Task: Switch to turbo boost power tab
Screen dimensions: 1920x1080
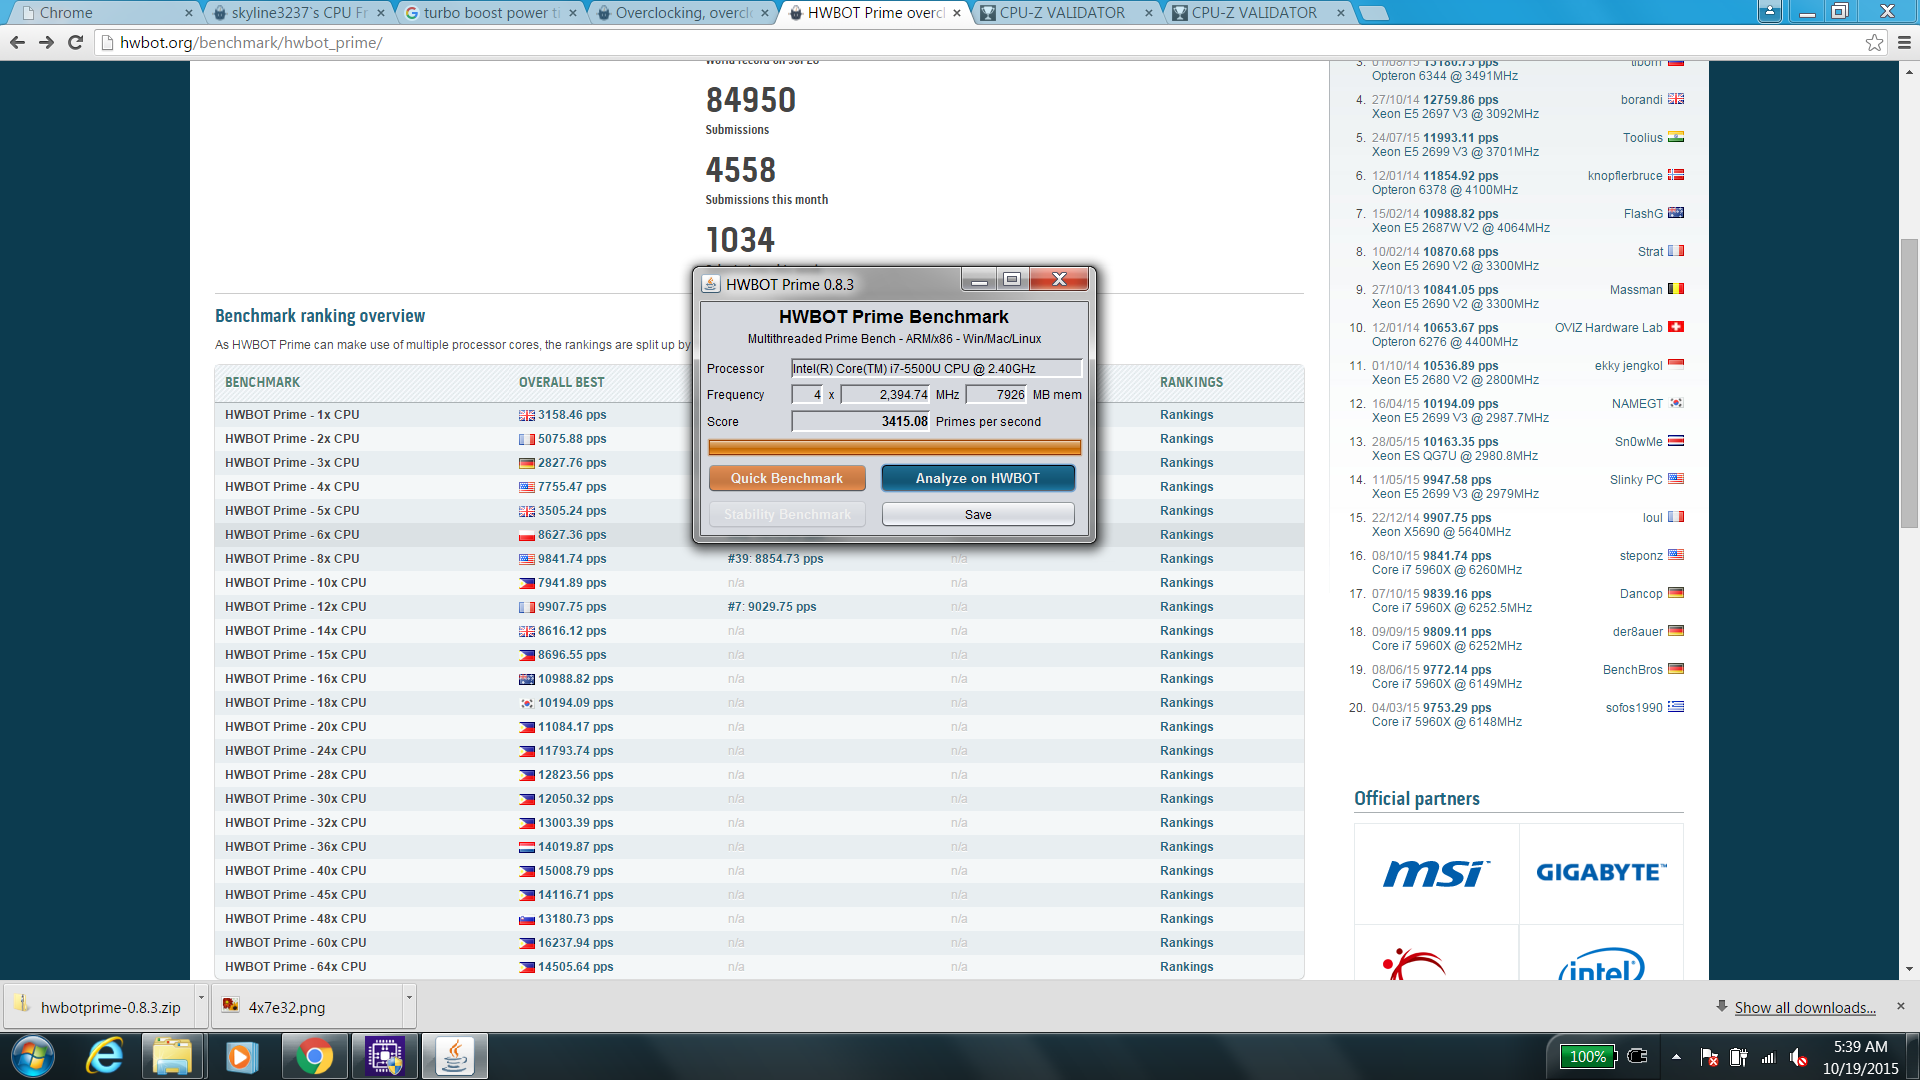Action: 490,12
